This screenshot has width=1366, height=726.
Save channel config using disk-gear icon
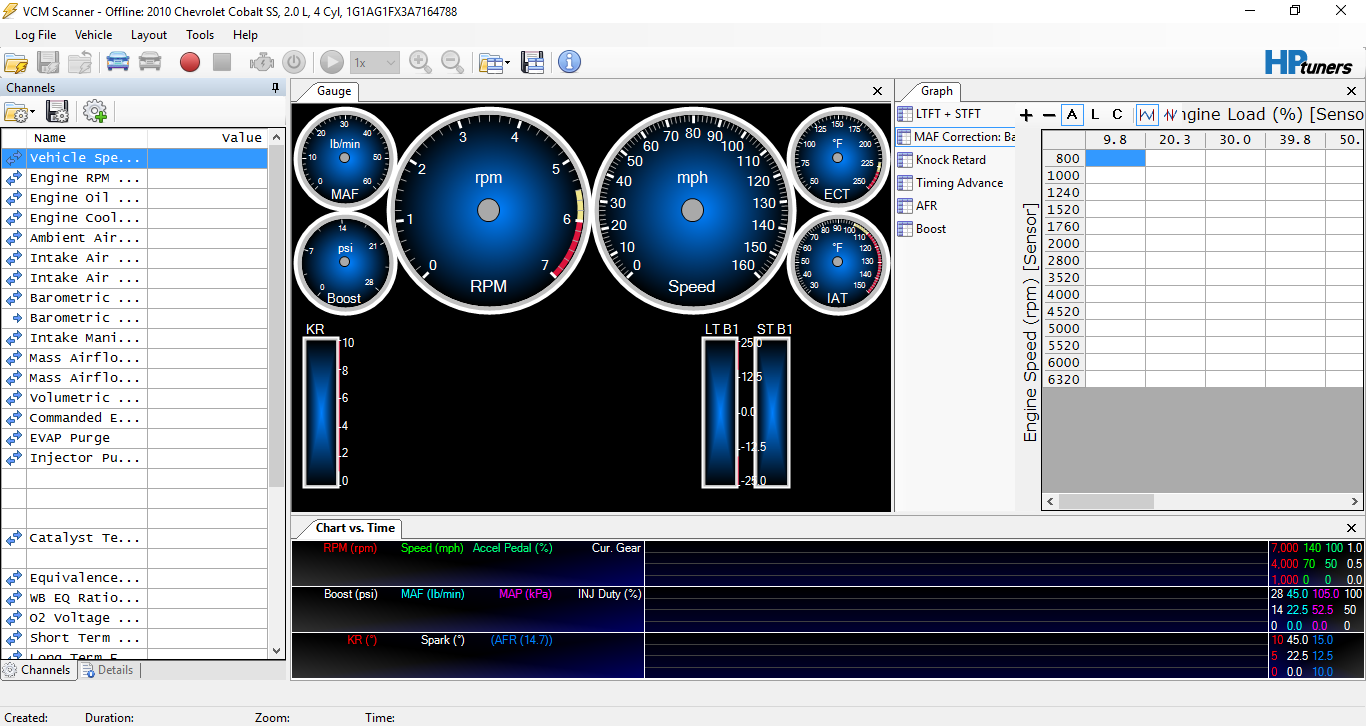click(58, 111)
